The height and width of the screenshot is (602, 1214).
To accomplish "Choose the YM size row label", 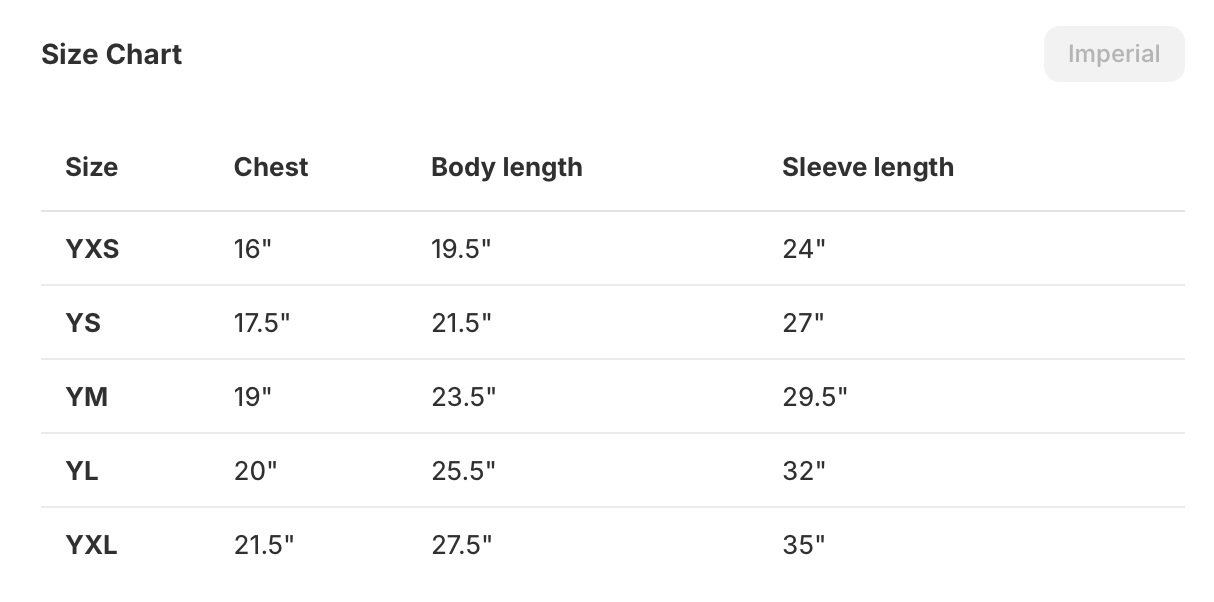I will [87, 397].
